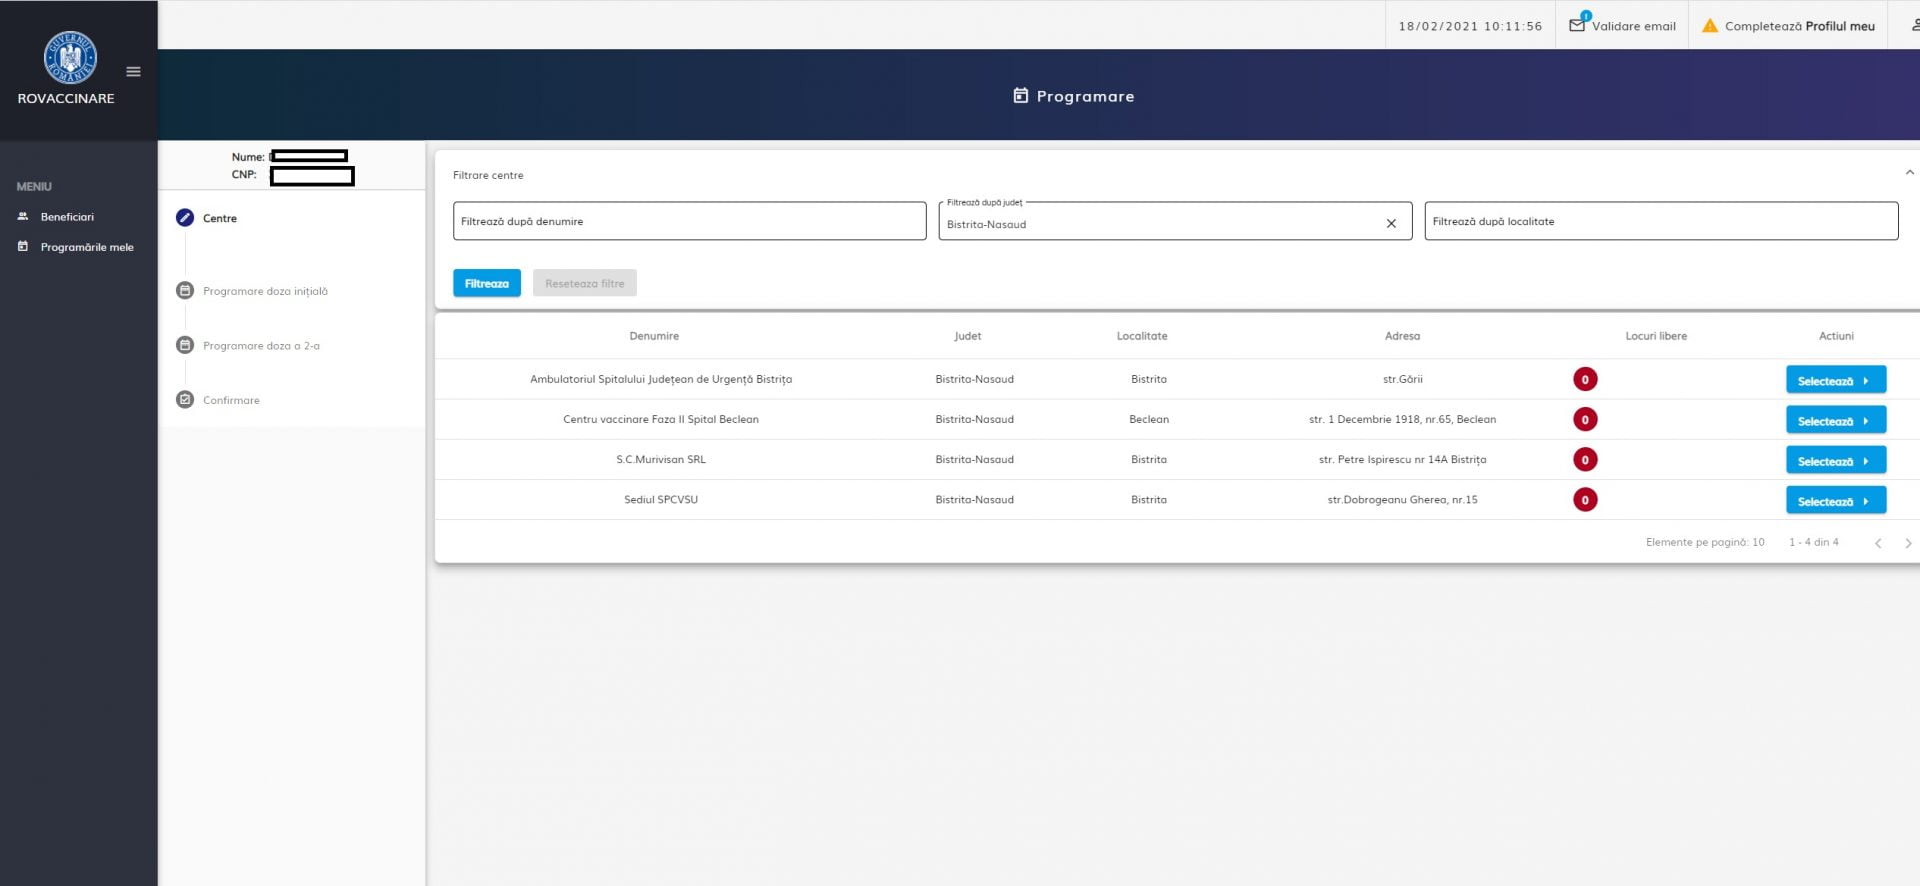Image resolution: width=1920 pixels, height=886 pixels.
Task: Click the Denumire column header
Action: [x=654, y=336]
